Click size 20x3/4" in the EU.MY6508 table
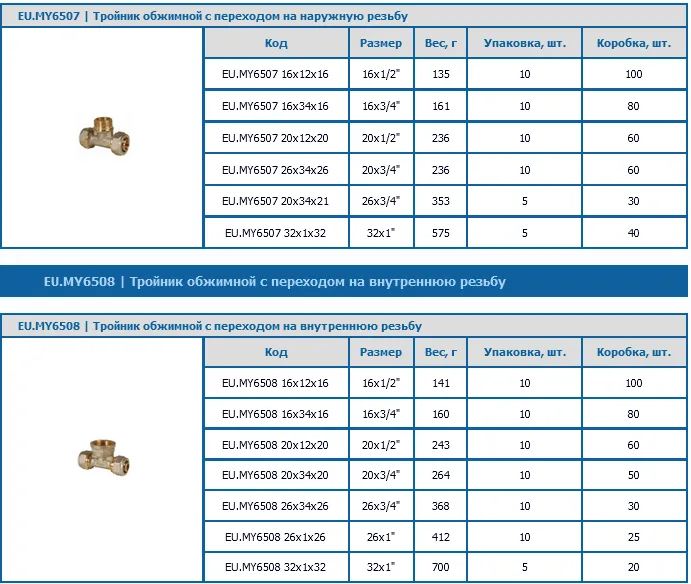Screen dimensions: 691x584 point(381,475)
